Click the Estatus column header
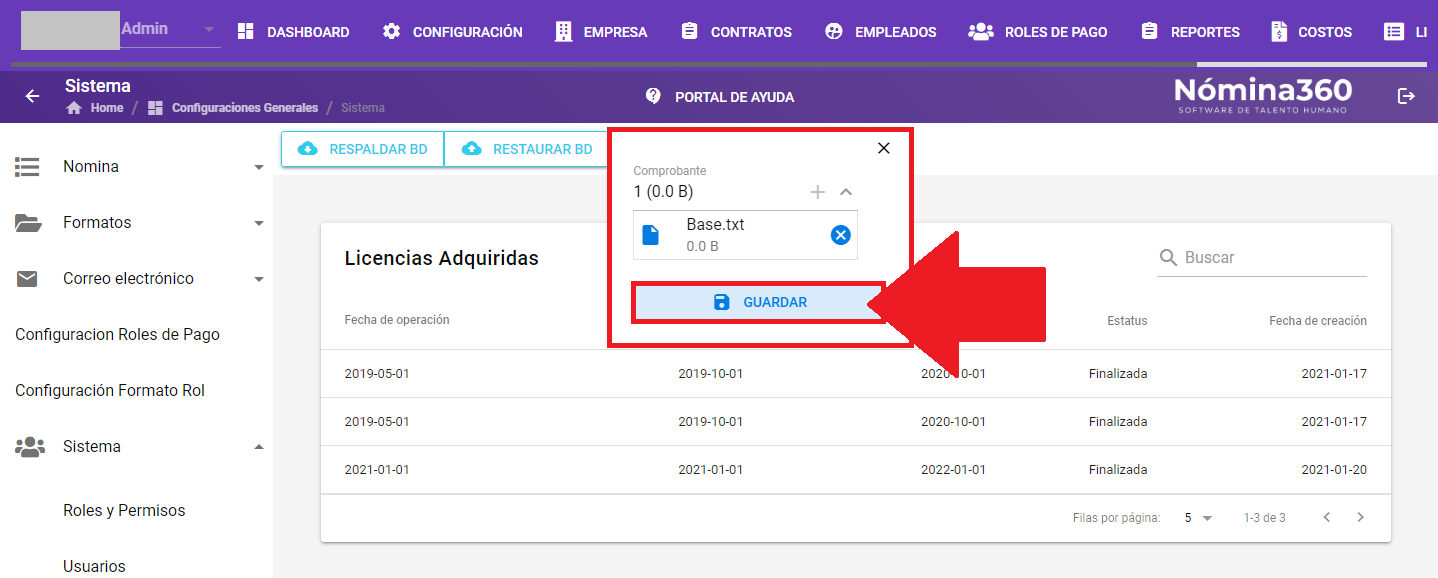This screenshot has width=1438, height=578. tap(1127, 321)
